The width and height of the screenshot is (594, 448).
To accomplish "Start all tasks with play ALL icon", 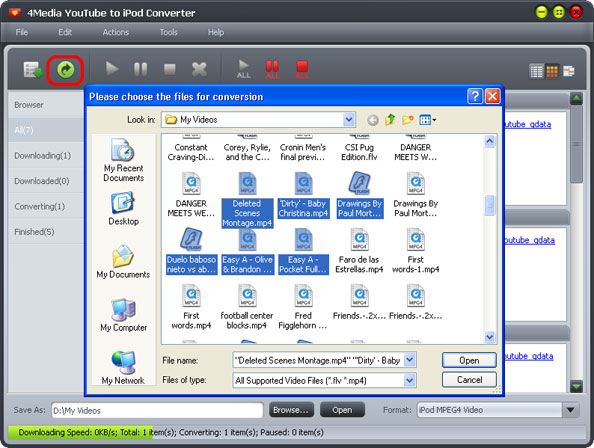I will tap(244, 69).
